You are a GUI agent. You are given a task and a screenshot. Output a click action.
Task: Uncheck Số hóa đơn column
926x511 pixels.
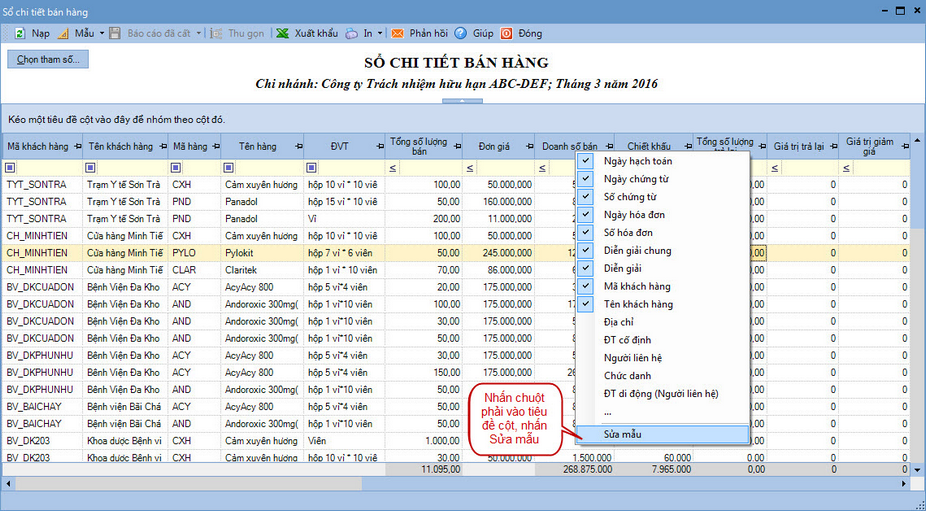585,232
